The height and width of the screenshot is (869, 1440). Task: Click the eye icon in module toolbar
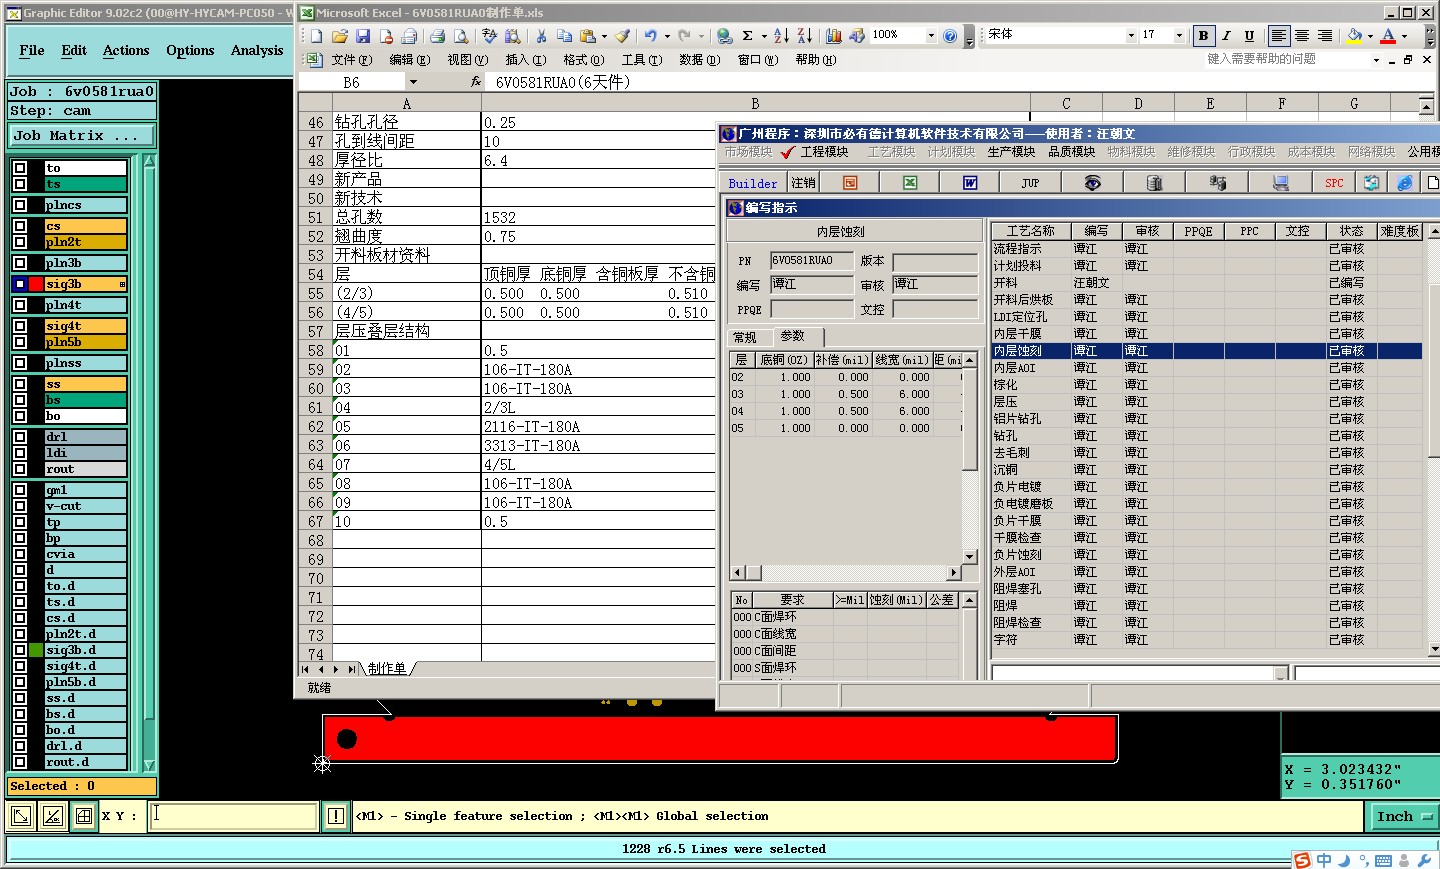coord(1092,183)
